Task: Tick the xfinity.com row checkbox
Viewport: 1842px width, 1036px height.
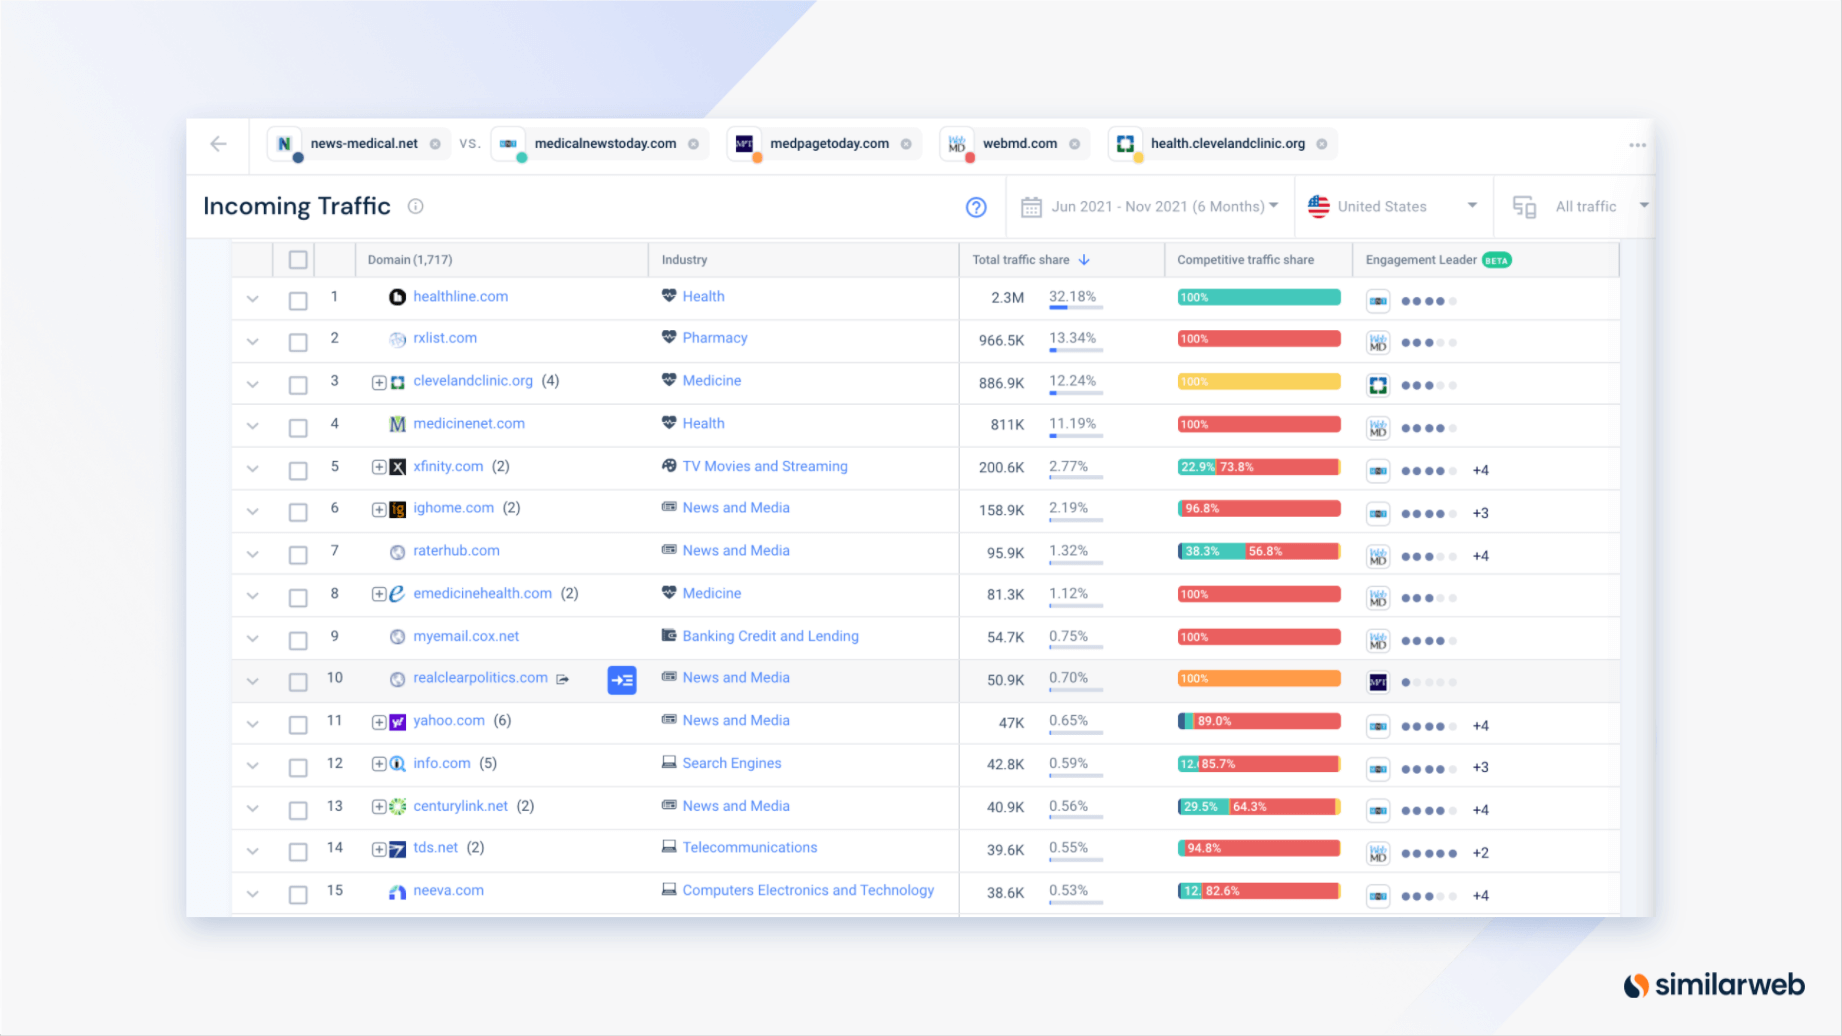Action: (x=298, y=470)
